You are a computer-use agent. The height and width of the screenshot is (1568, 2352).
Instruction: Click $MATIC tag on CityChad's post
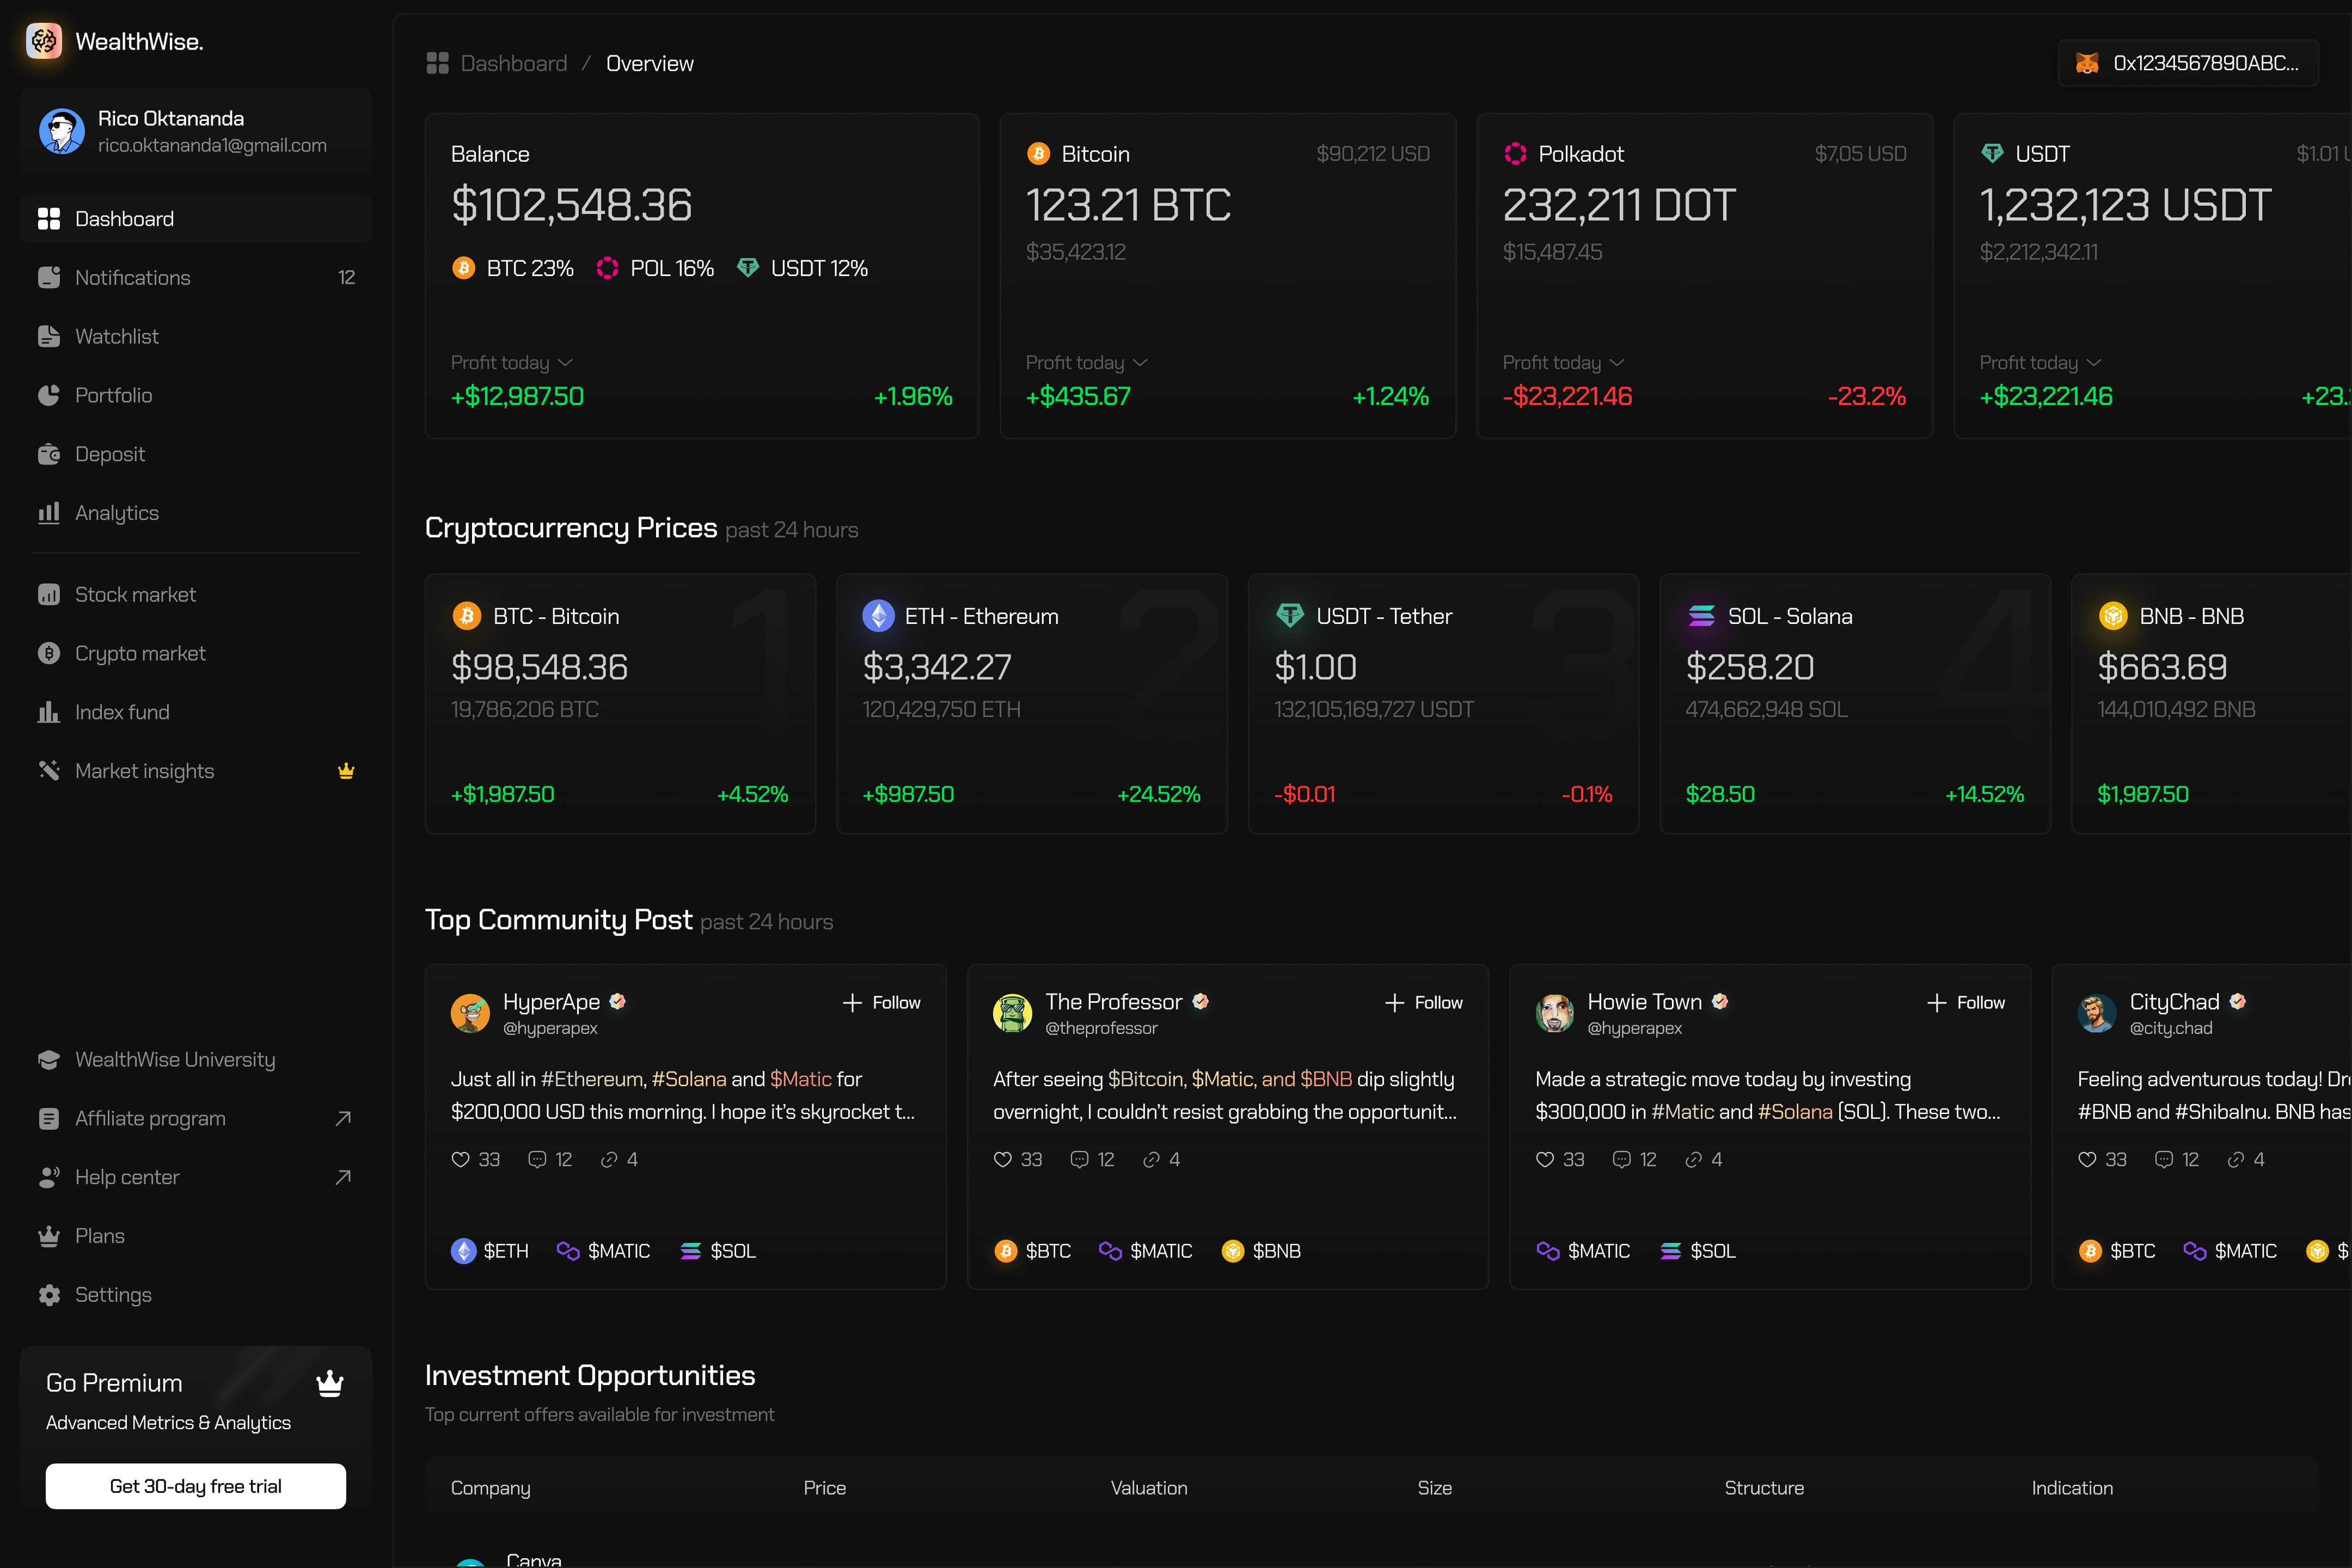[x=2230, y=1251]
